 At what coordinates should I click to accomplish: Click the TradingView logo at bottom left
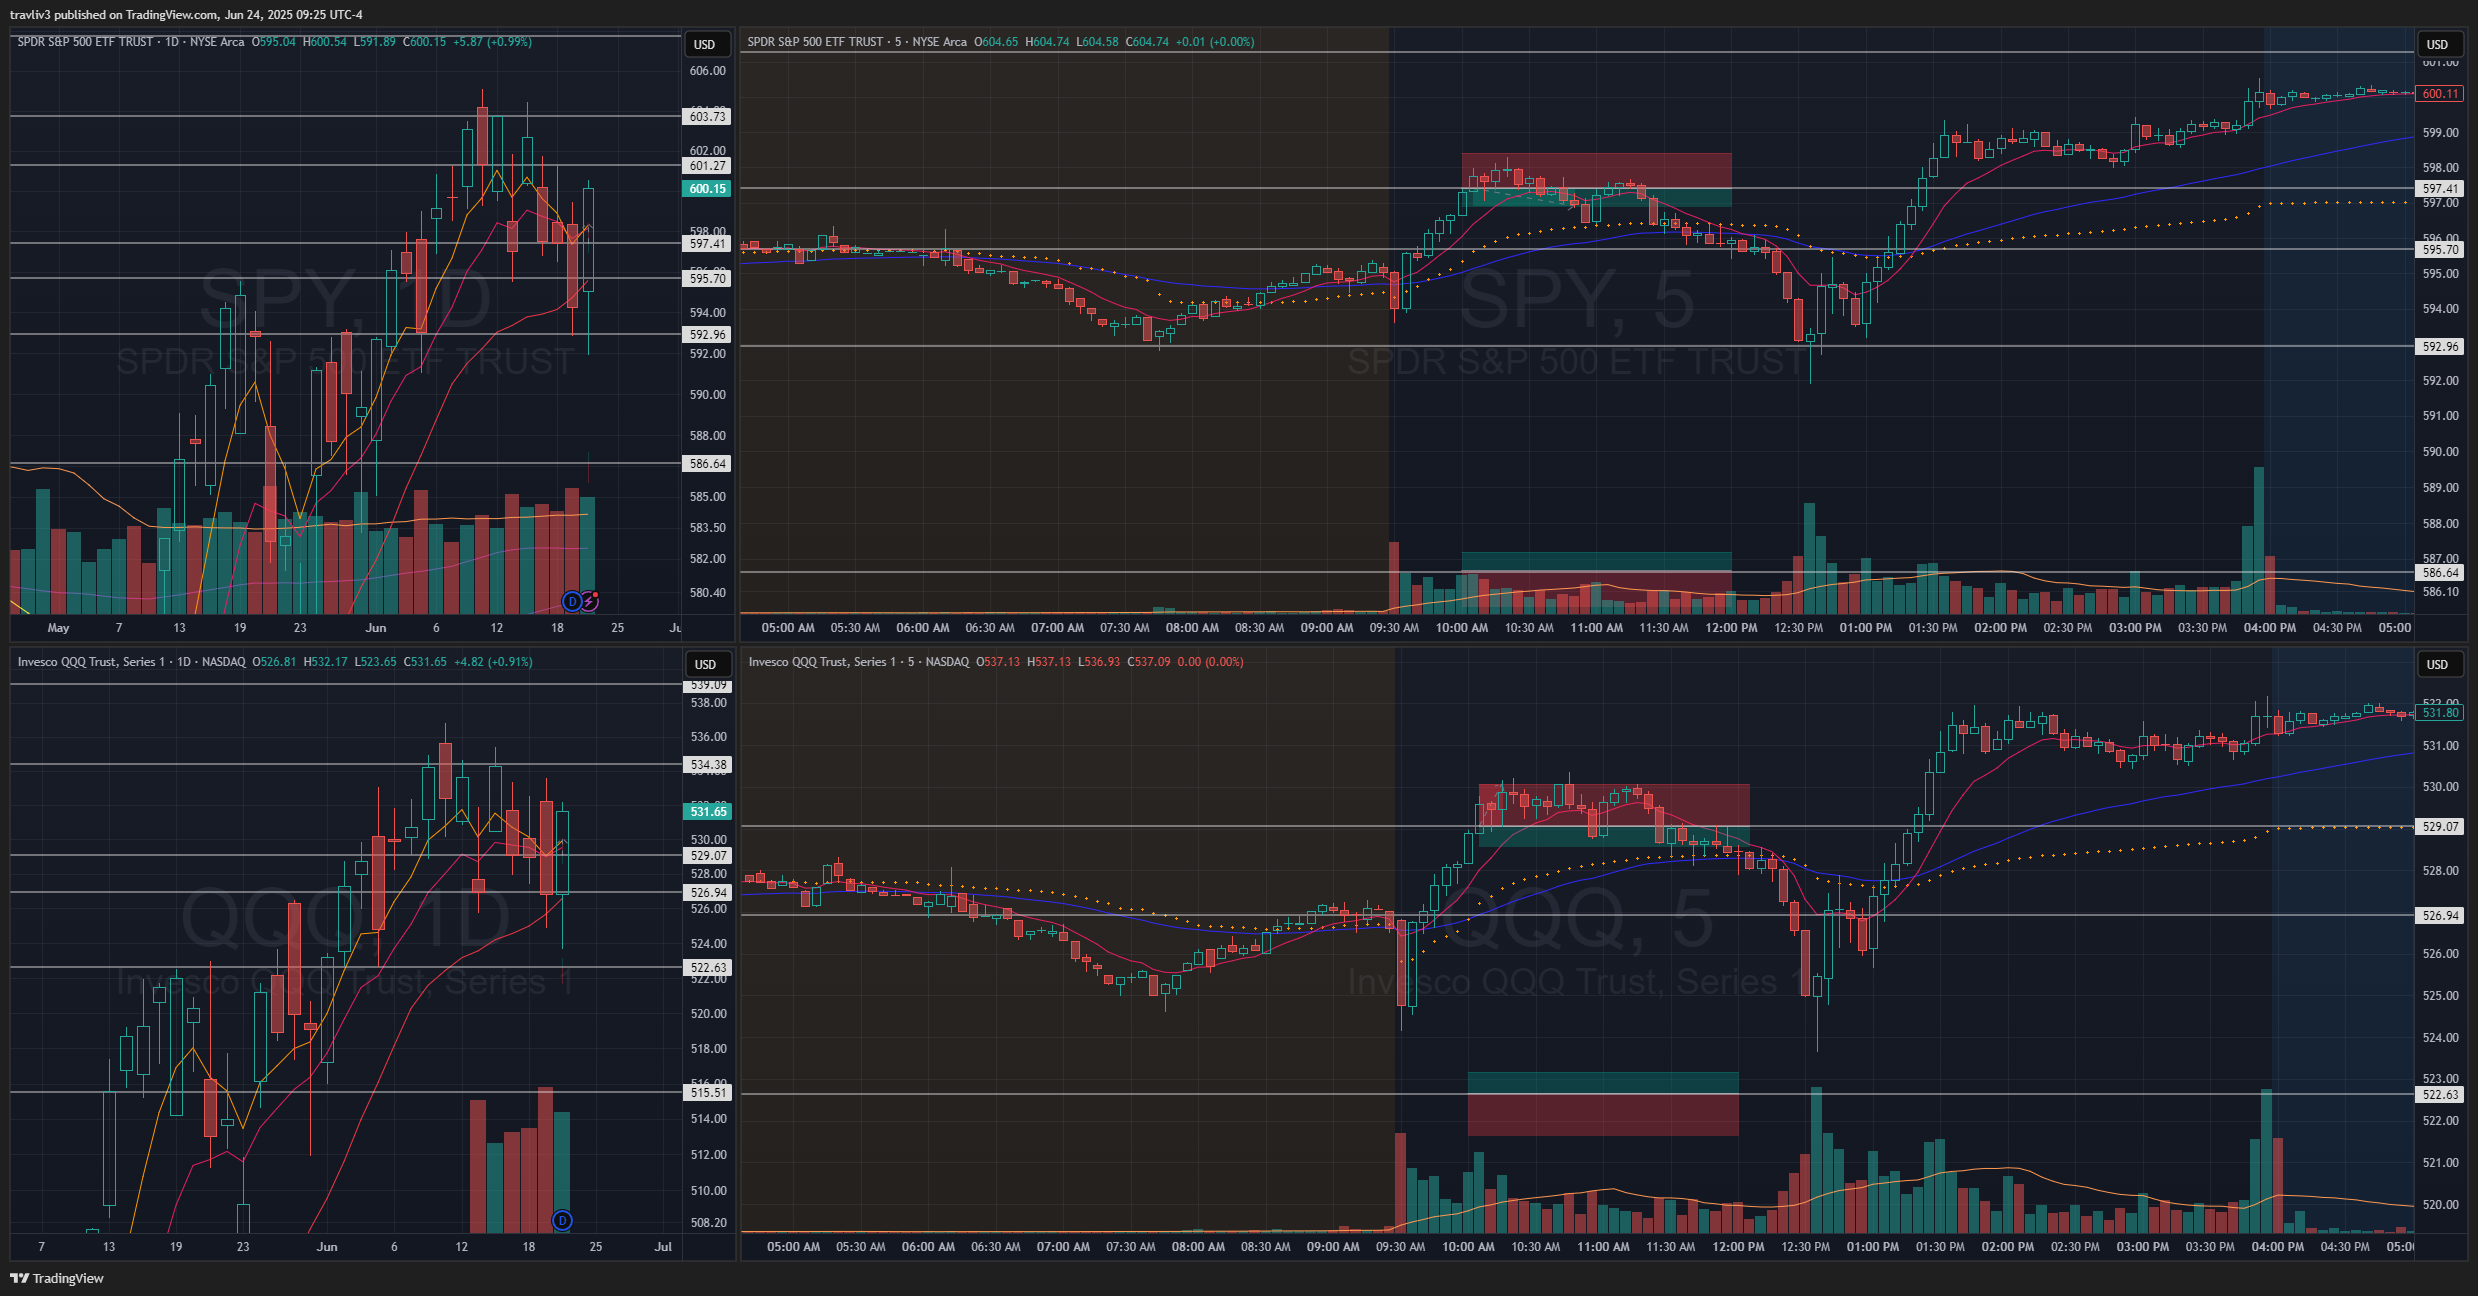(x=57, y=1278)
